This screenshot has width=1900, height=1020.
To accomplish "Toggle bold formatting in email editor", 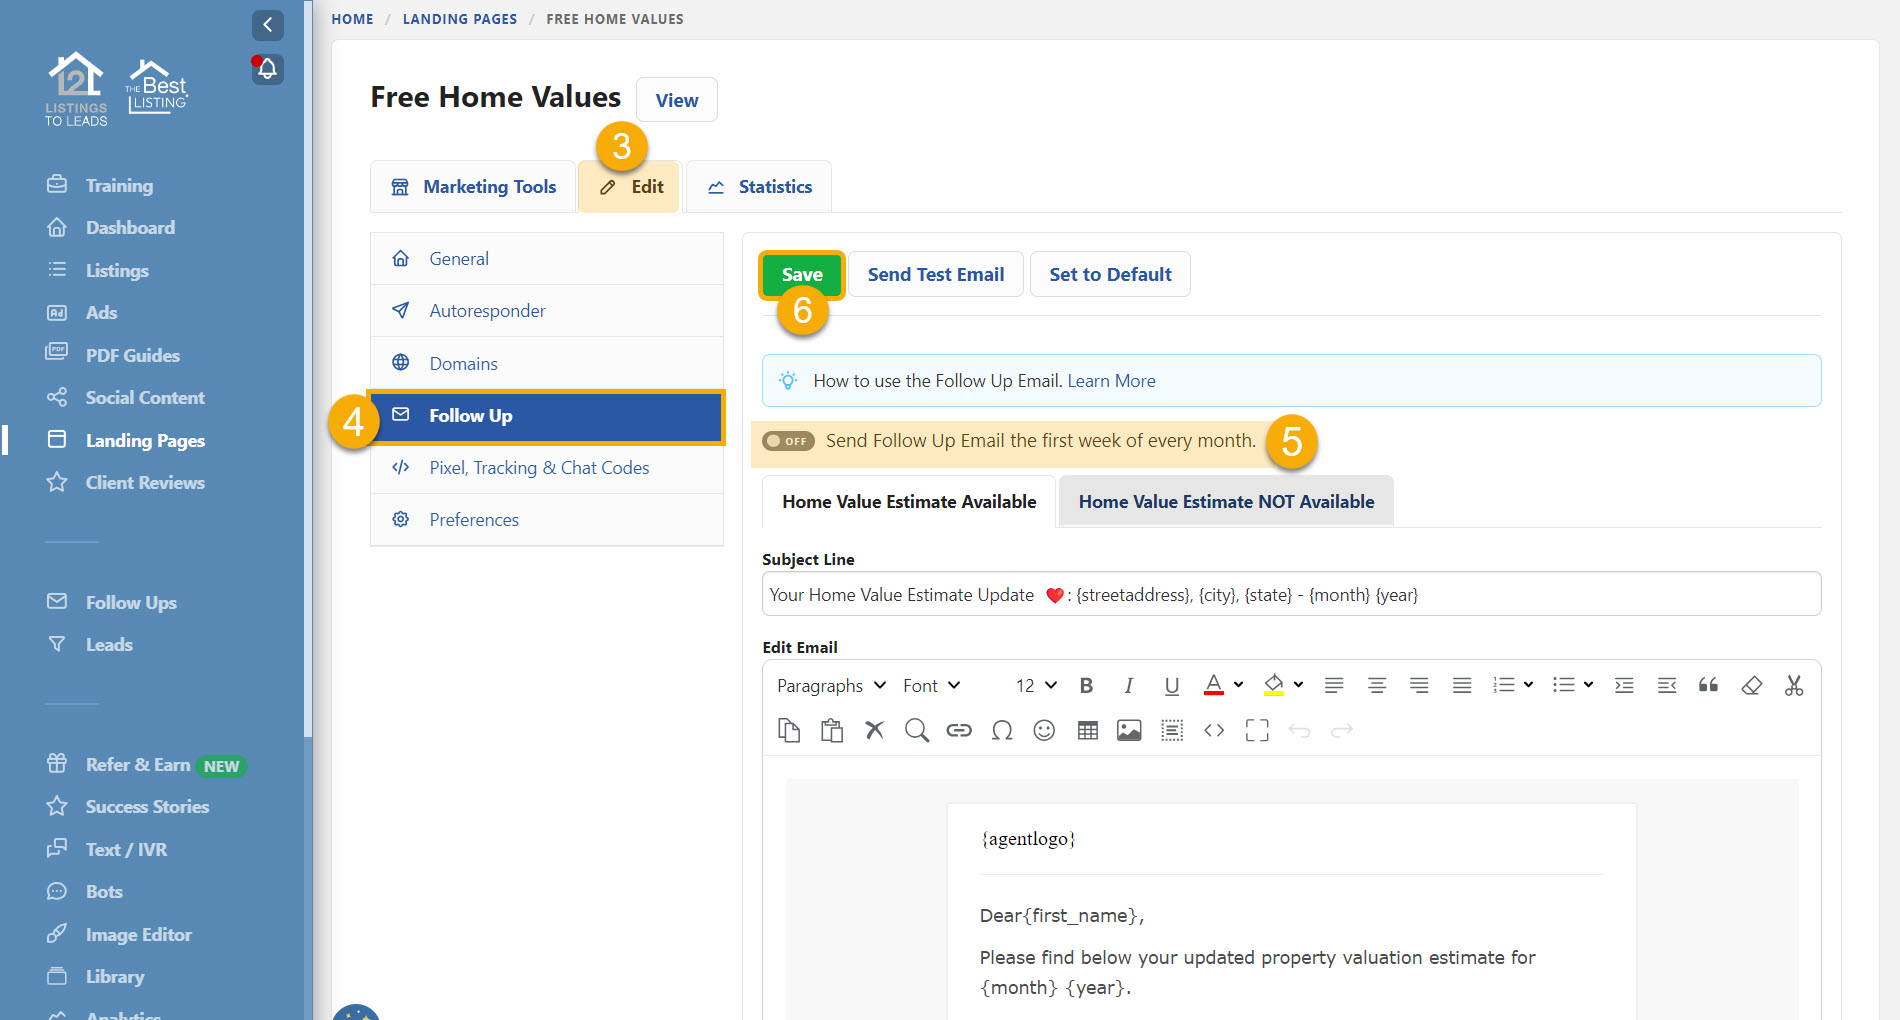I will [x=1086, y=686].
